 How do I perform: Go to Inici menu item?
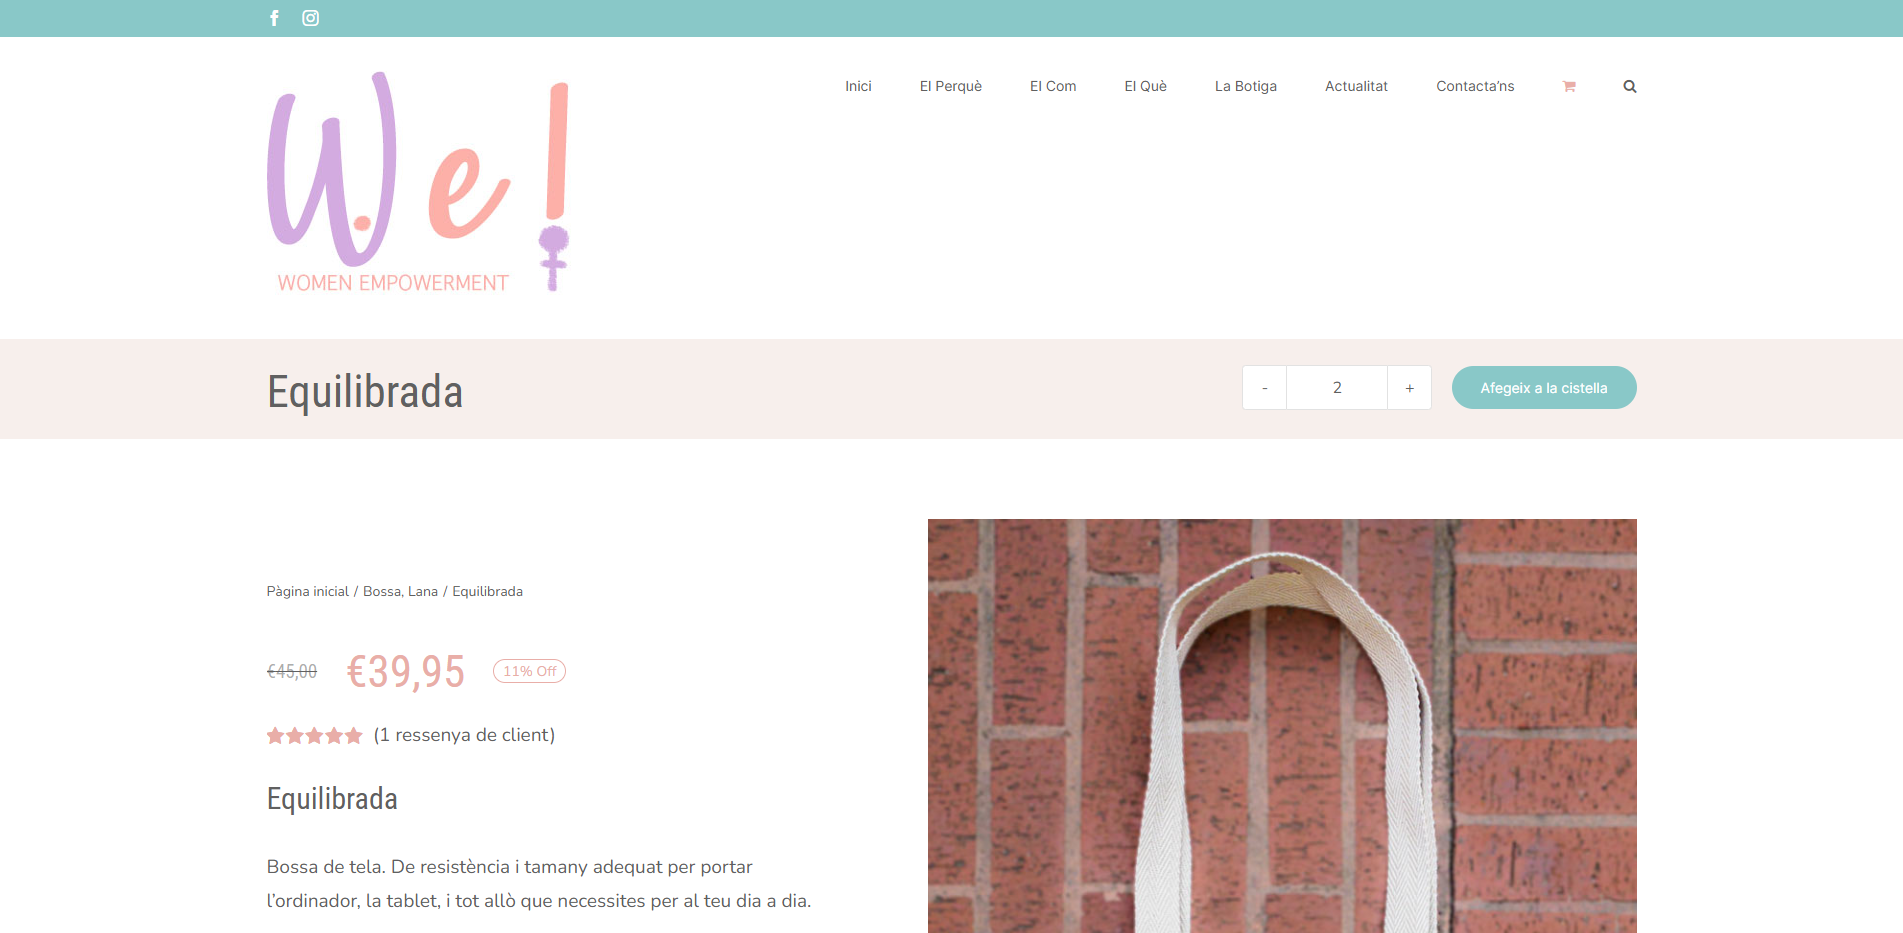click(858, 86)
